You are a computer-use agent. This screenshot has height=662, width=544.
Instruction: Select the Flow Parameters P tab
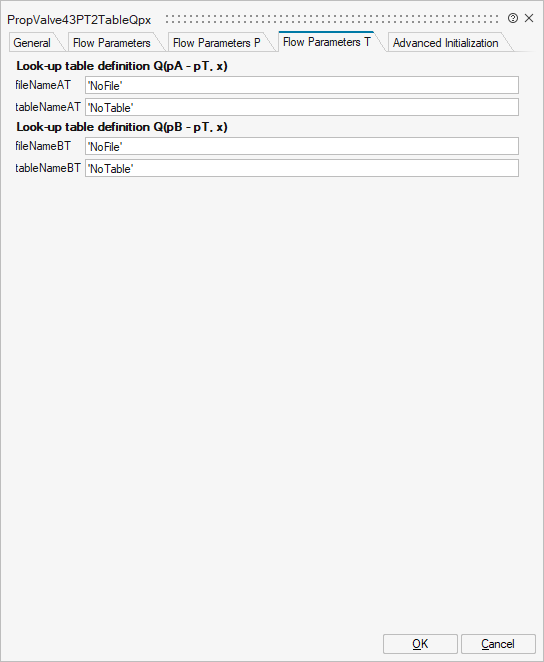217,43
